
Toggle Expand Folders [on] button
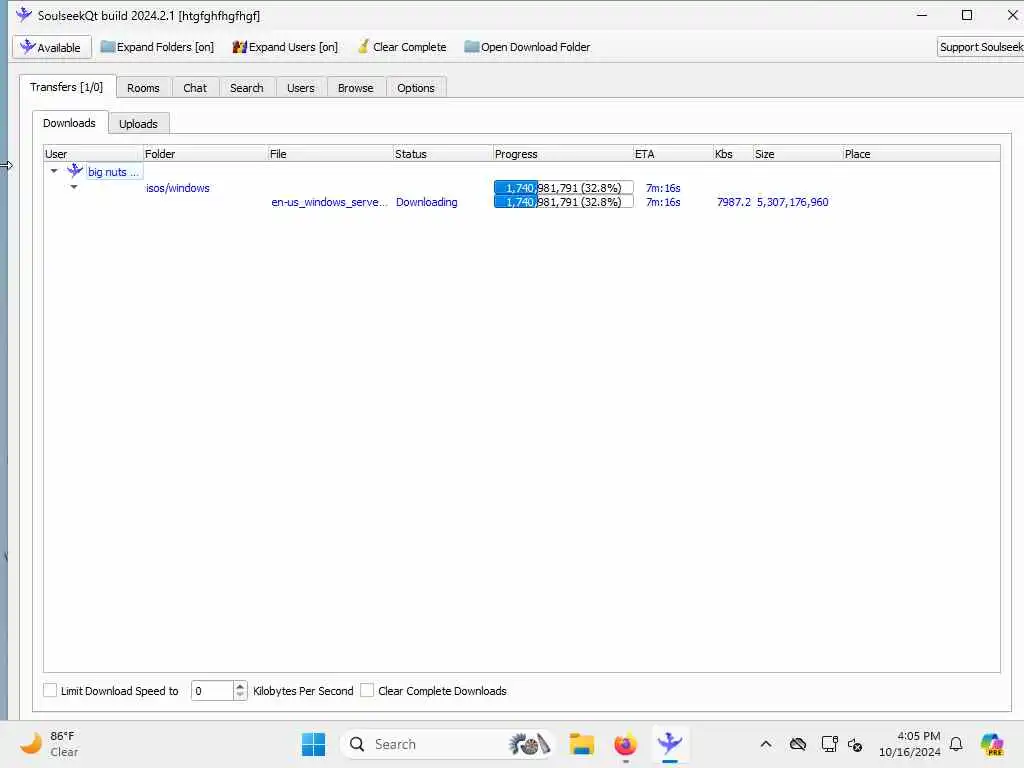click(157, 47)
